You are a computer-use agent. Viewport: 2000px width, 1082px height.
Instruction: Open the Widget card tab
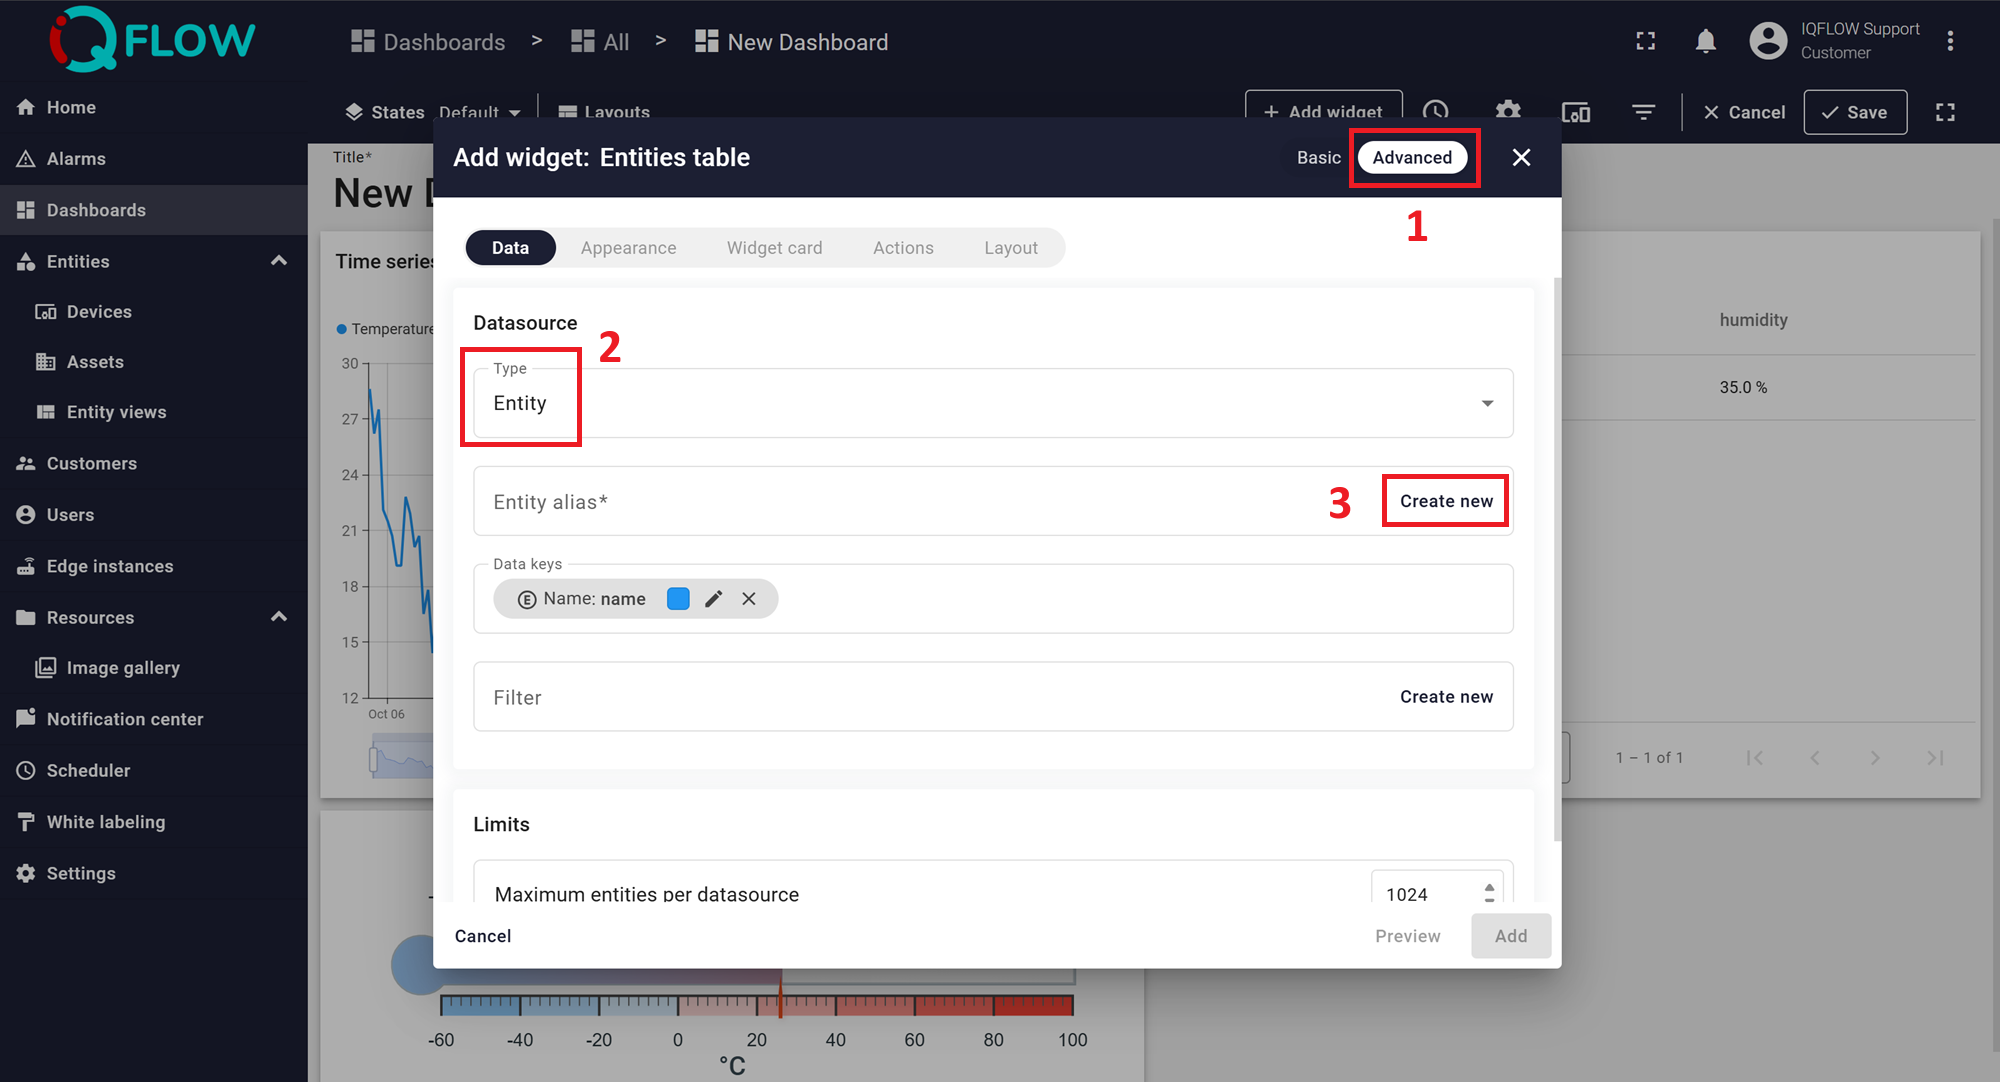(774, 248)
